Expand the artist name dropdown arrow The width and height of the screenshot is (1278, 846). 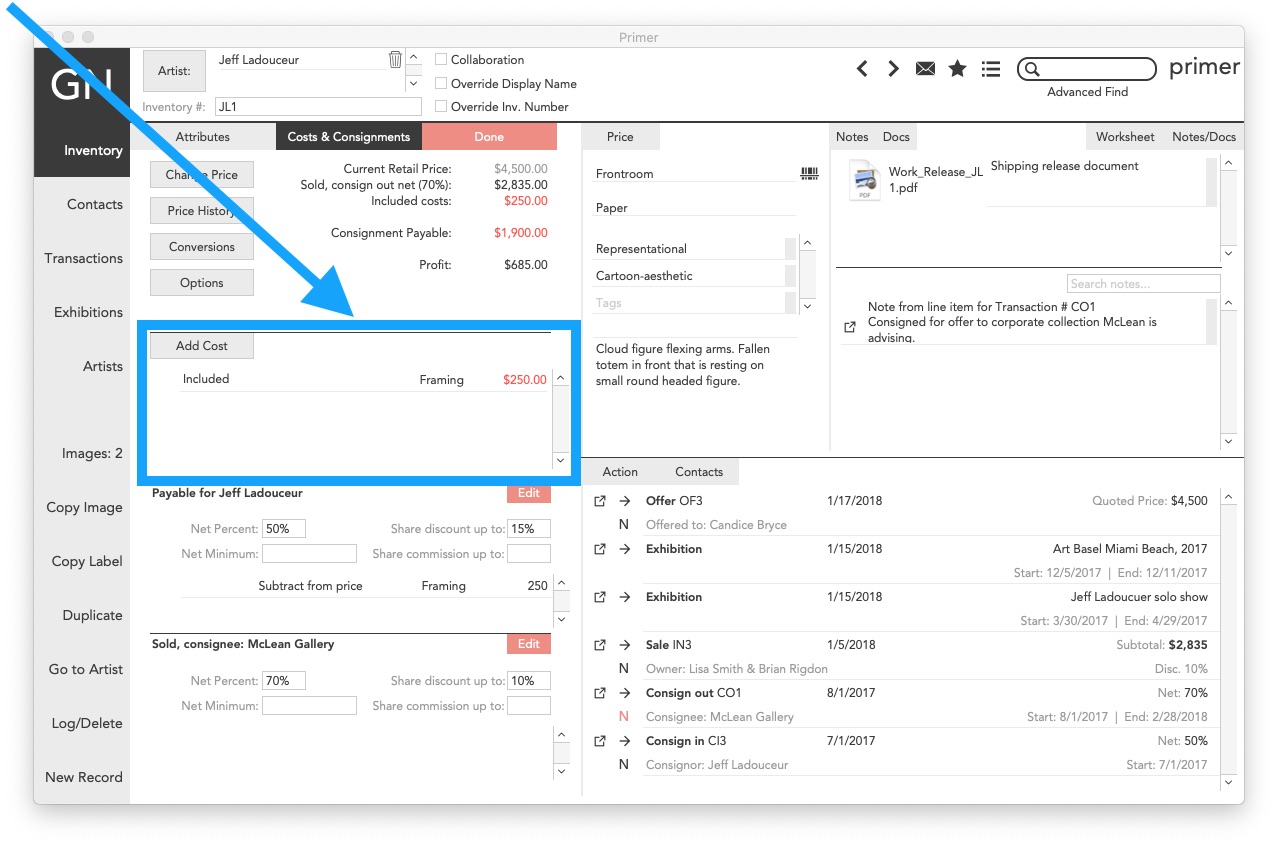point(413,83)
